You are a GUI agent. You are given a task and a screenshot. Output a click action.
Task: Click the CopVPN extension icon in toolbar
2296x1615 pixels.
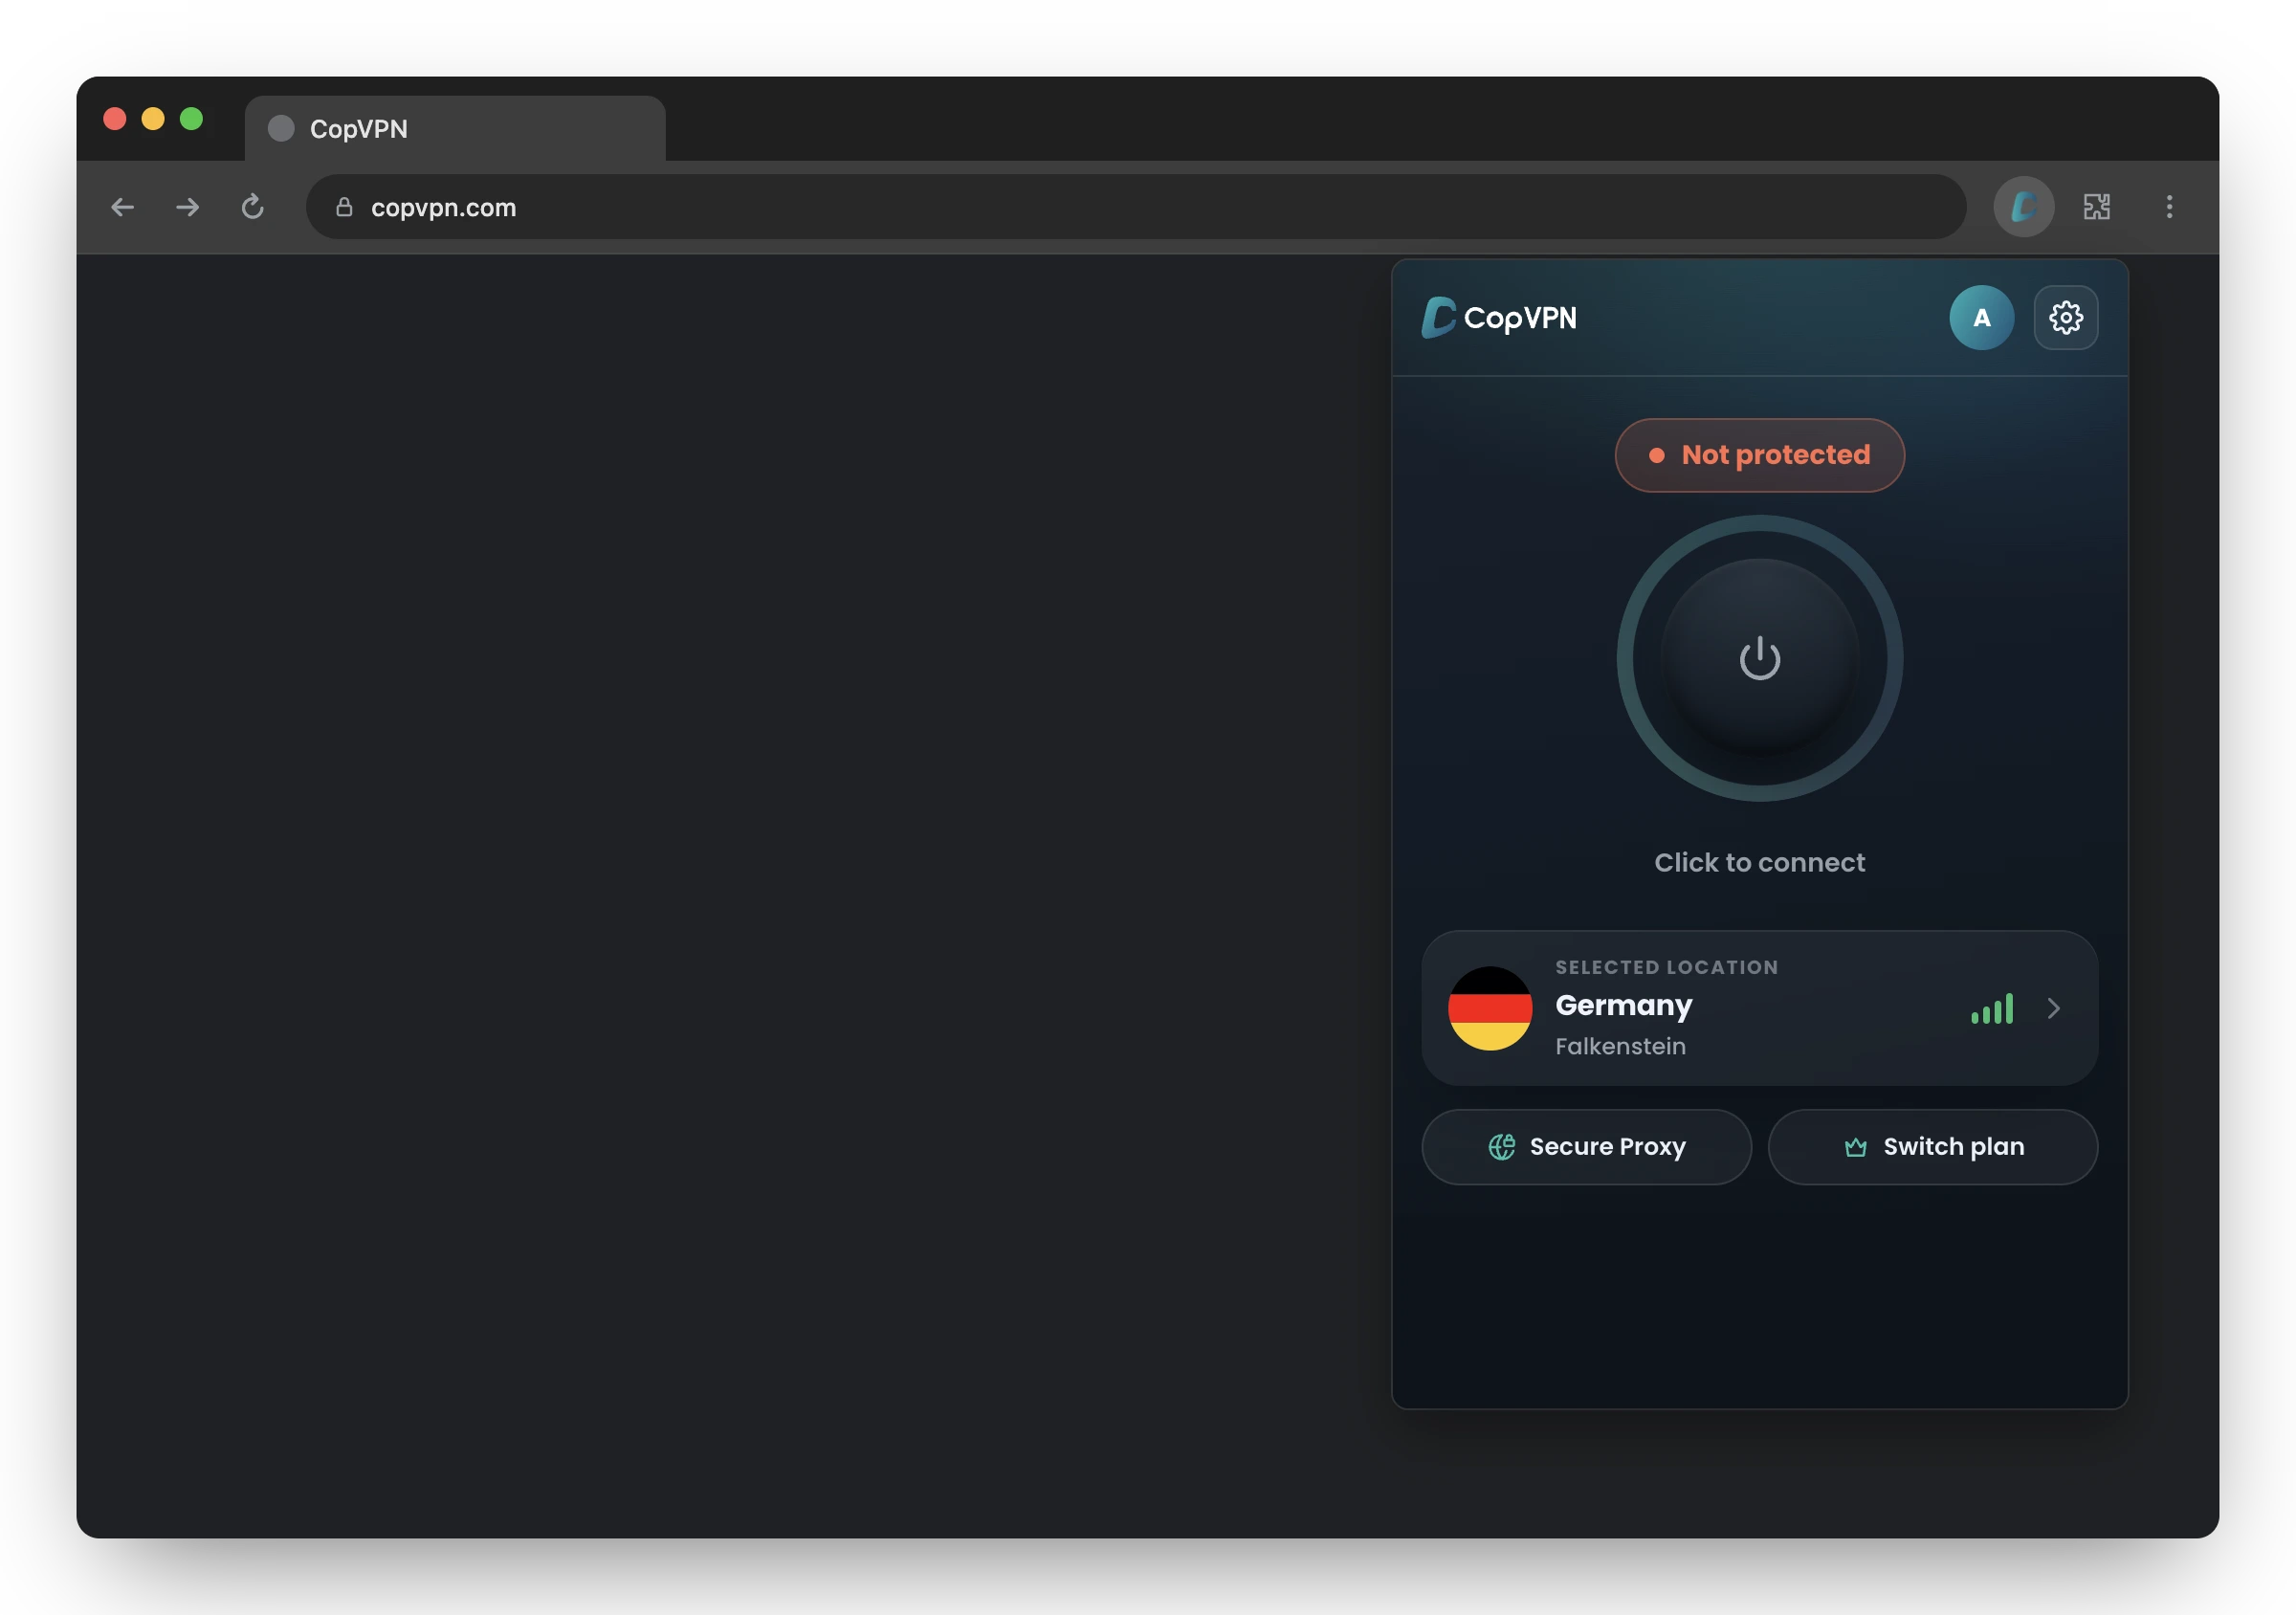point(2024,207)
